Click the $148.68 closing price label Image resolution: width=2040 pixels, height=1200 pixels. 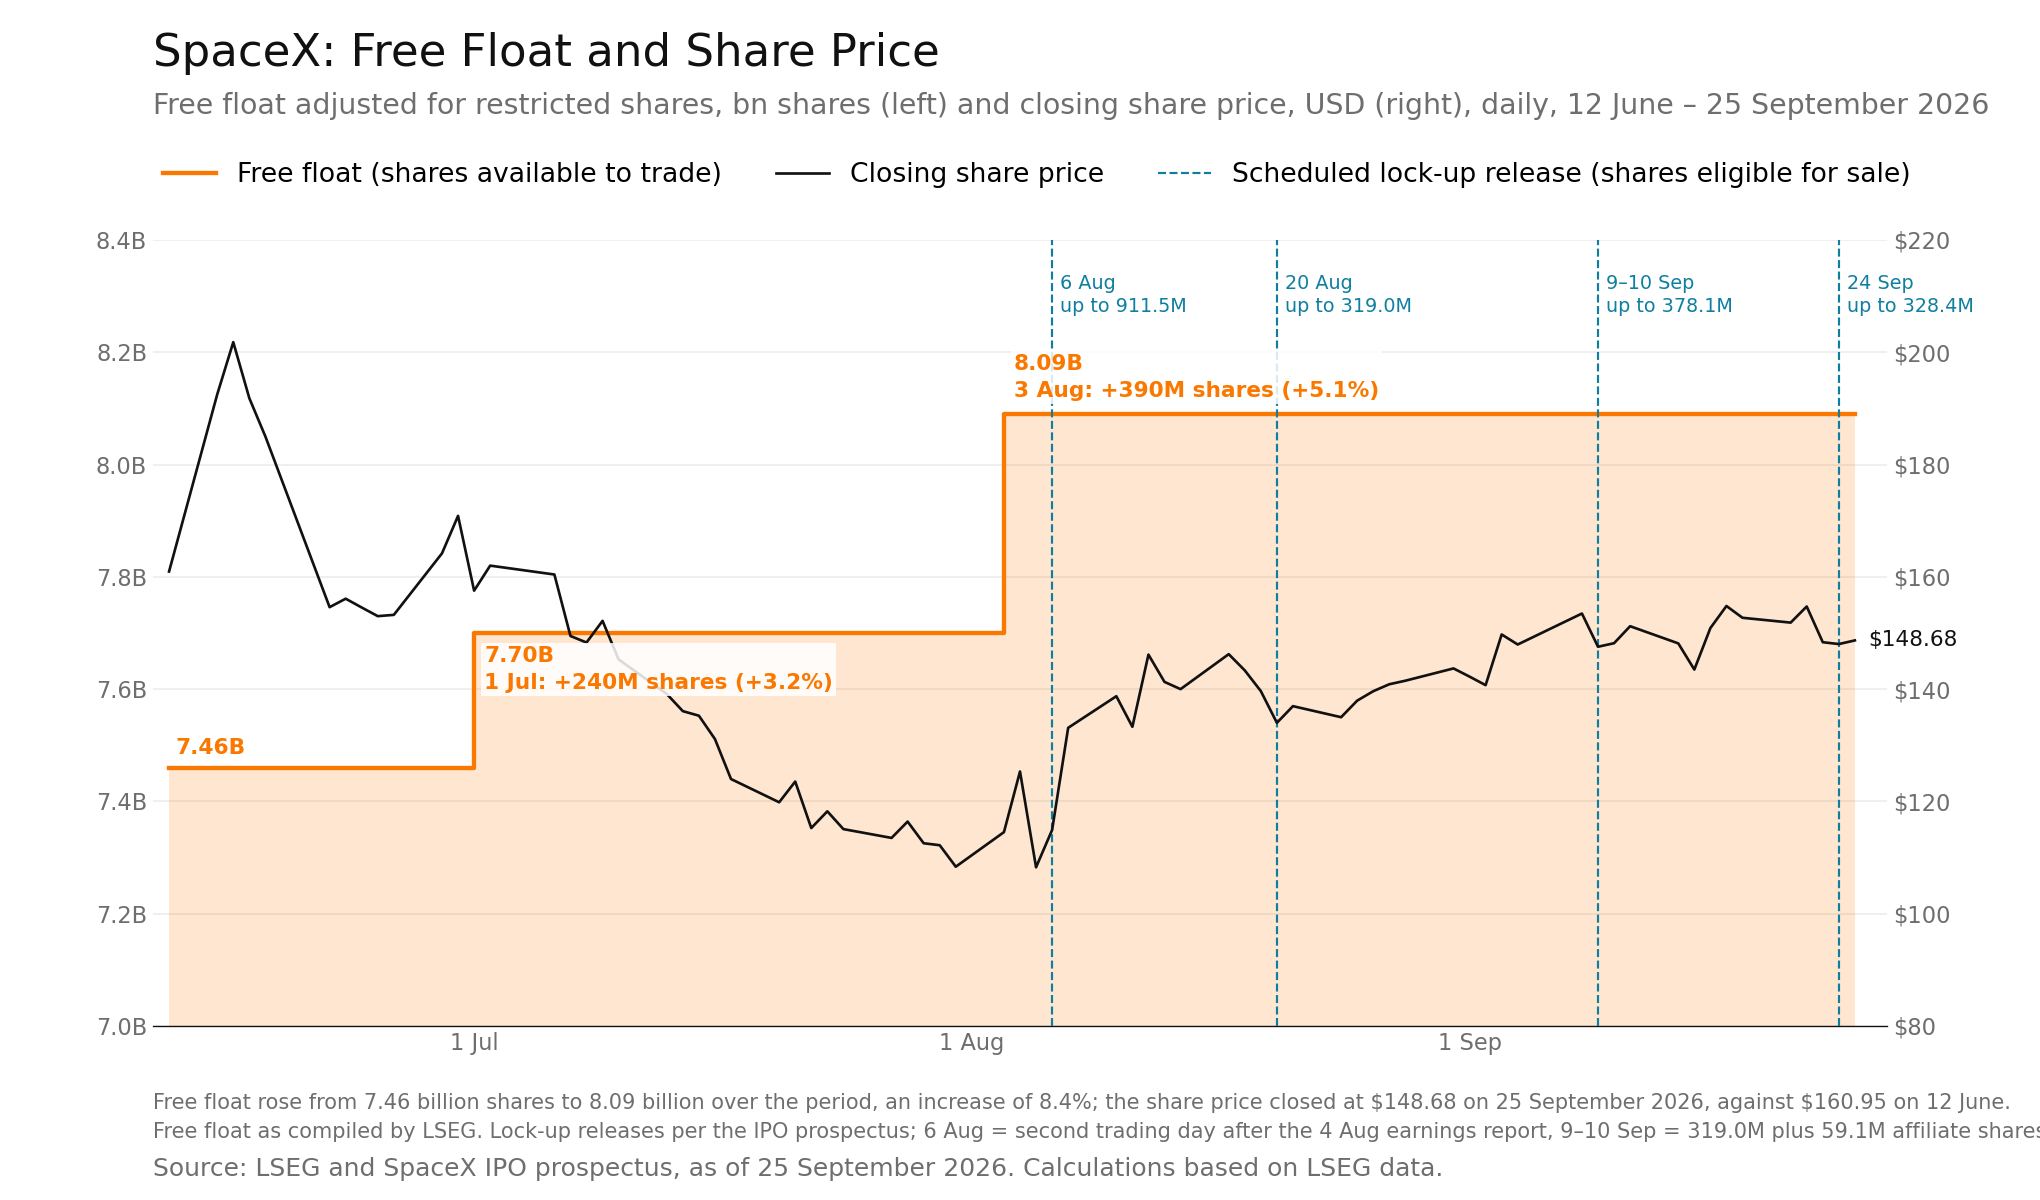[x=1912, y=639]
